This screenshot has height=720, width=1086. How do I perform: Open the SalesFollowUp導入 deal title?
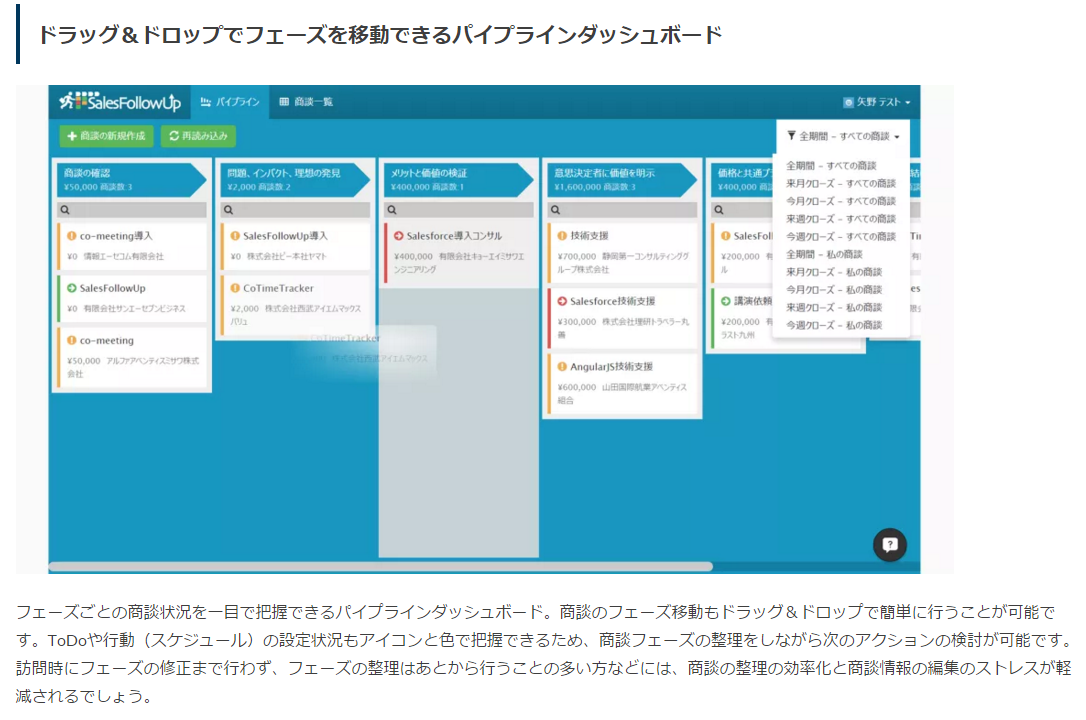[285, 236]
